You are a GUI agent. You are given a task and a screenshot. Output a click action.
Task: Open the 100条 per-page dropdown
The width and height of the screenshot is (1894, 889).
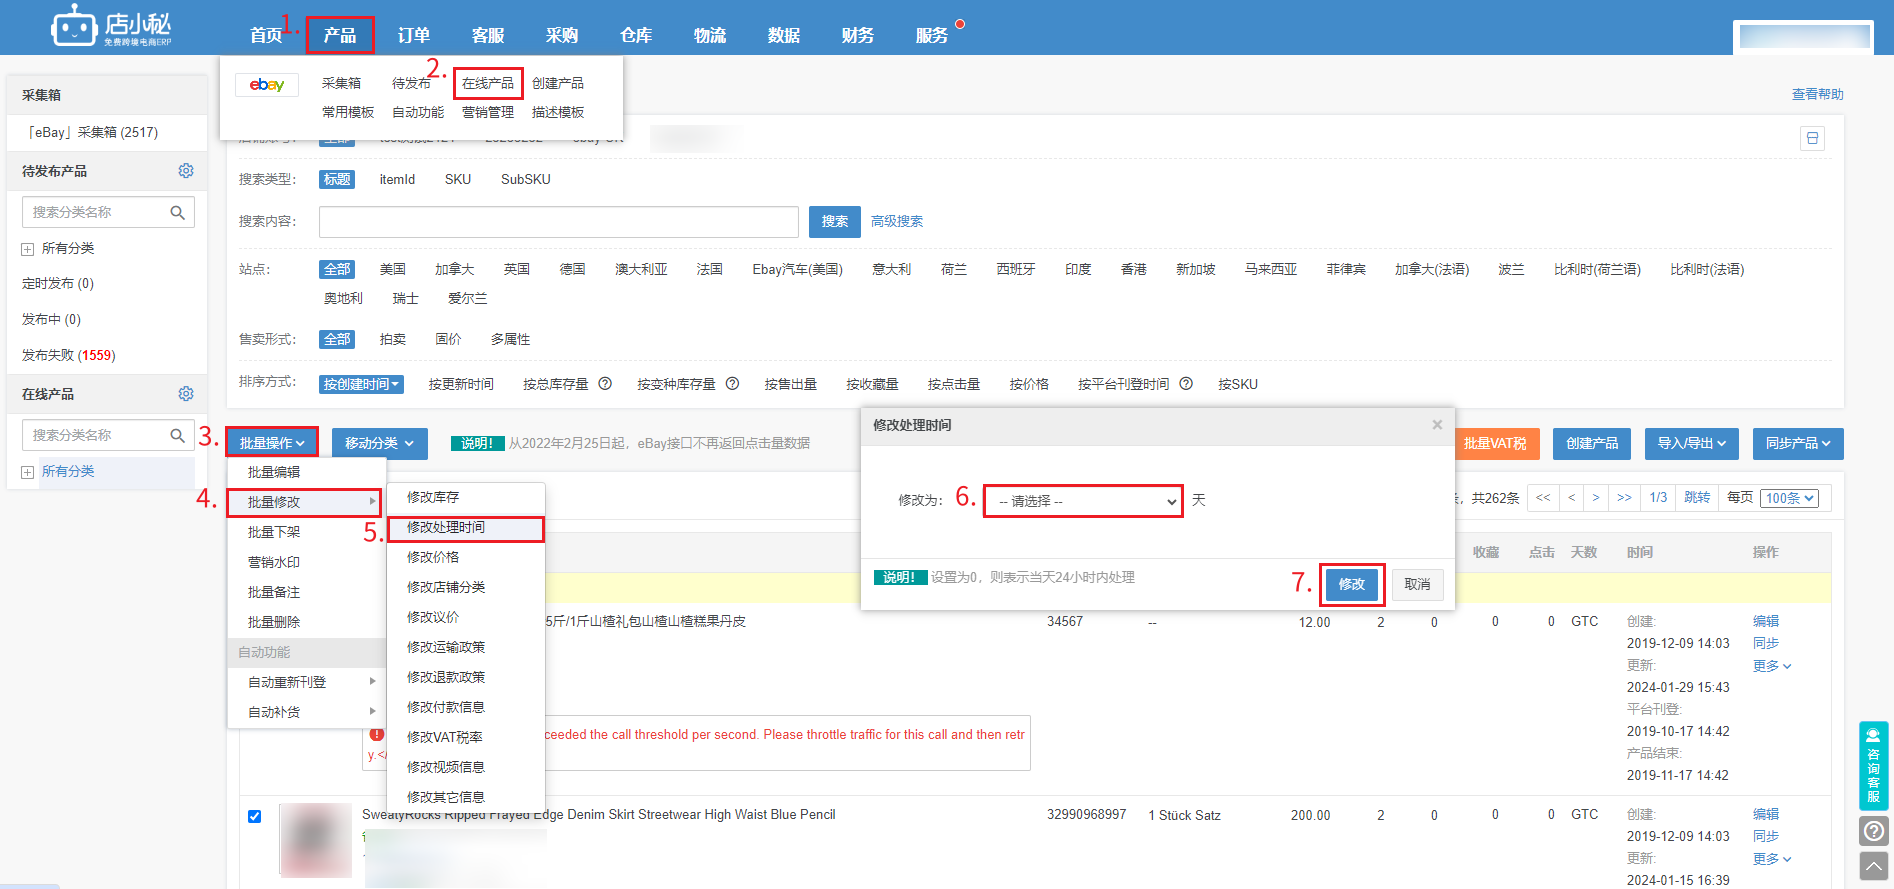[x=1789, y=498]
